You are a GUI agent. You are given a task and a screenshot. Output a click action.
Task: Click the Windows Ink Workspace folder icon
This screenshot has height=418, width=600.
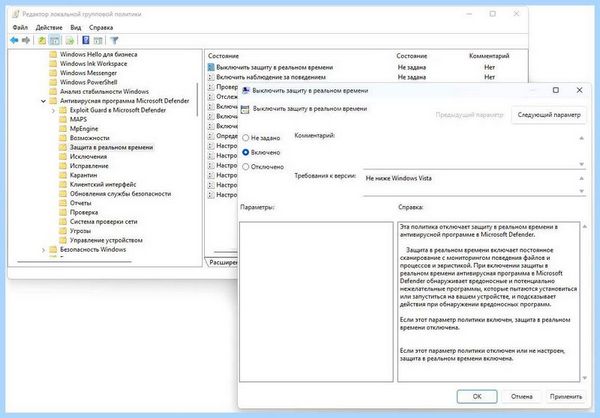pyautogui.click(x=53, y=64)
